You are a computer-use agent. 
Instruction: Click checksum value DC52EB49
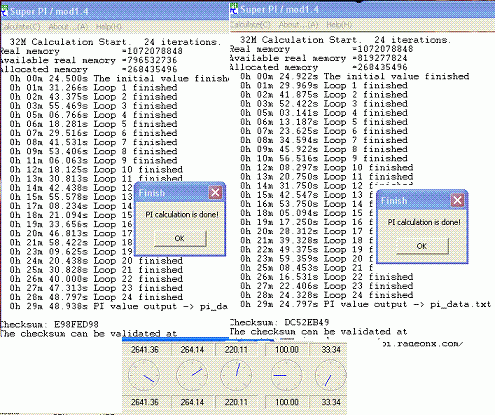307,322
